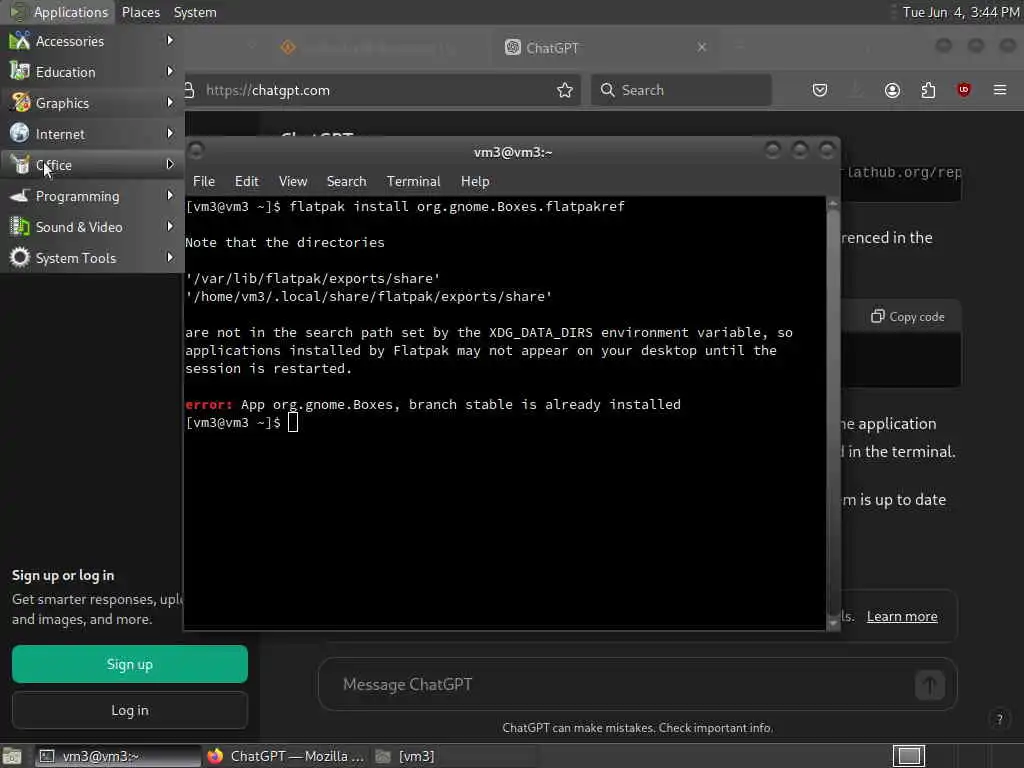Viewport: 1024px width, 768px height.
Task: Expand the Office submenu arrow
Action: click(170, 164)
